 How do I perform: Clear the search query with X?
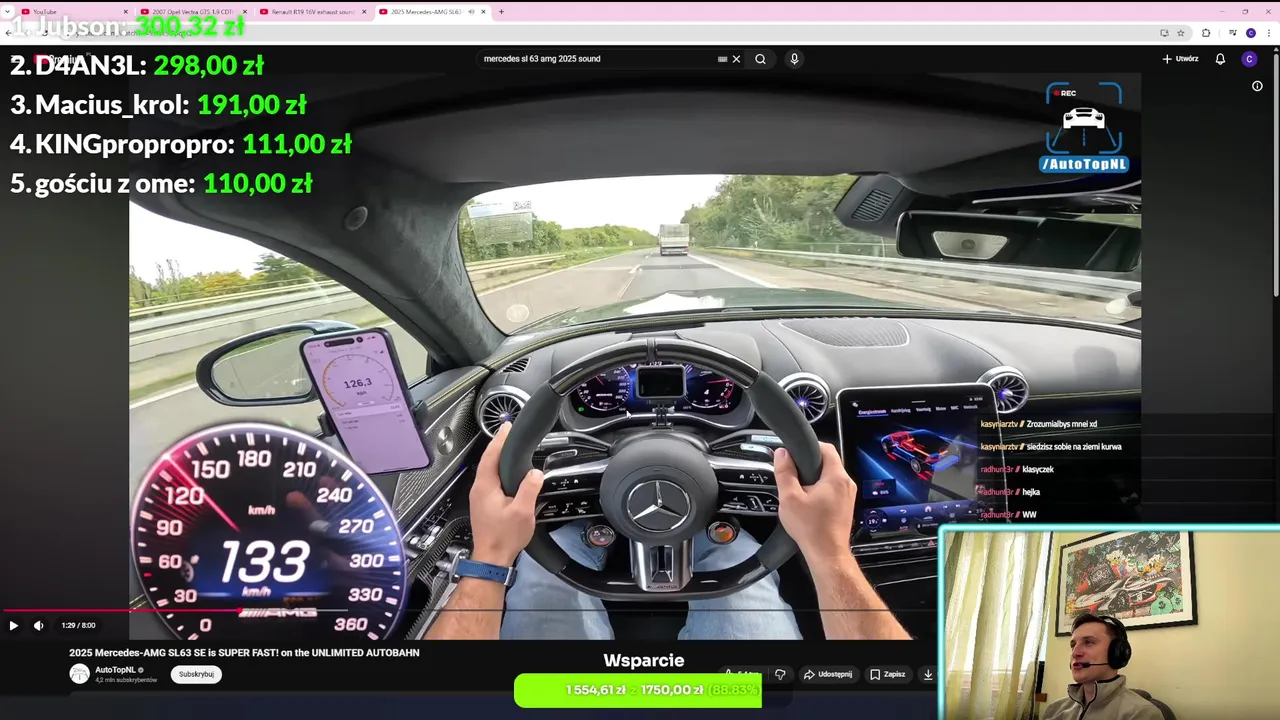coord(737,59)
